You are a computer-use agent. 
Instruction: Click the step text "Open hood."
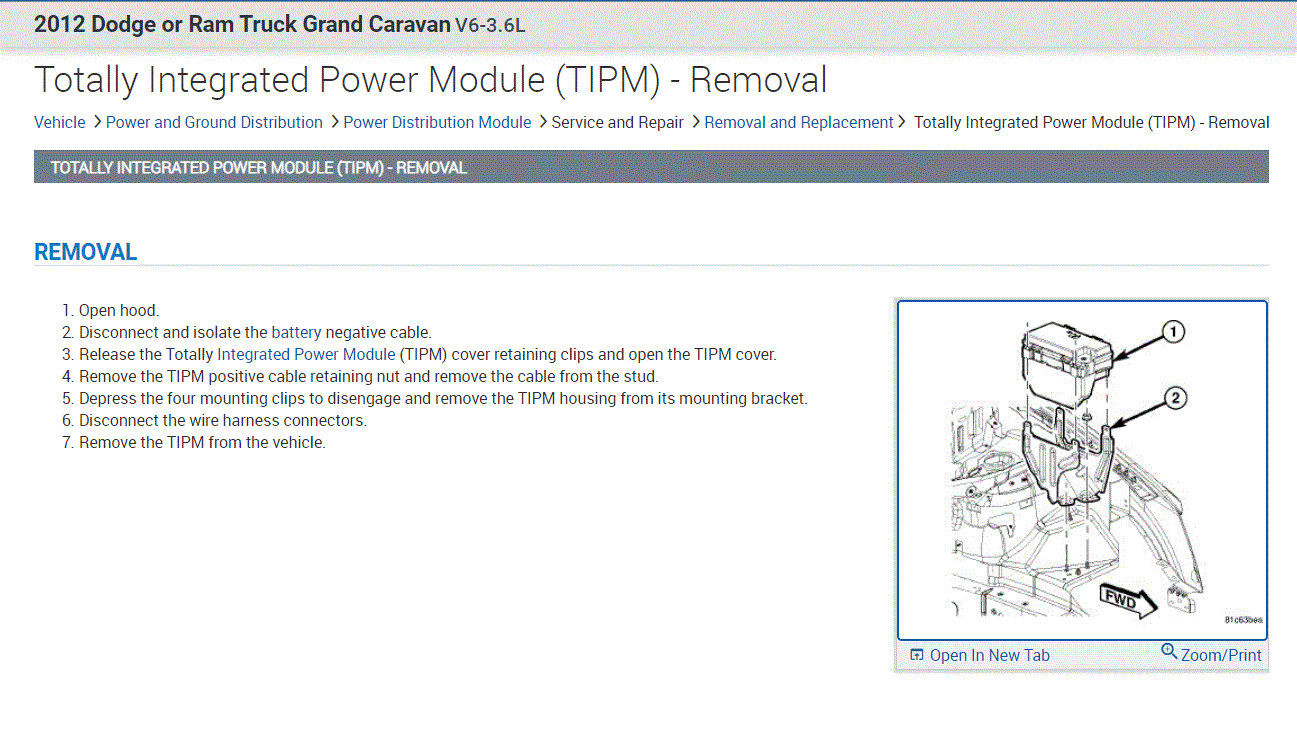click(x=119, y=310)
